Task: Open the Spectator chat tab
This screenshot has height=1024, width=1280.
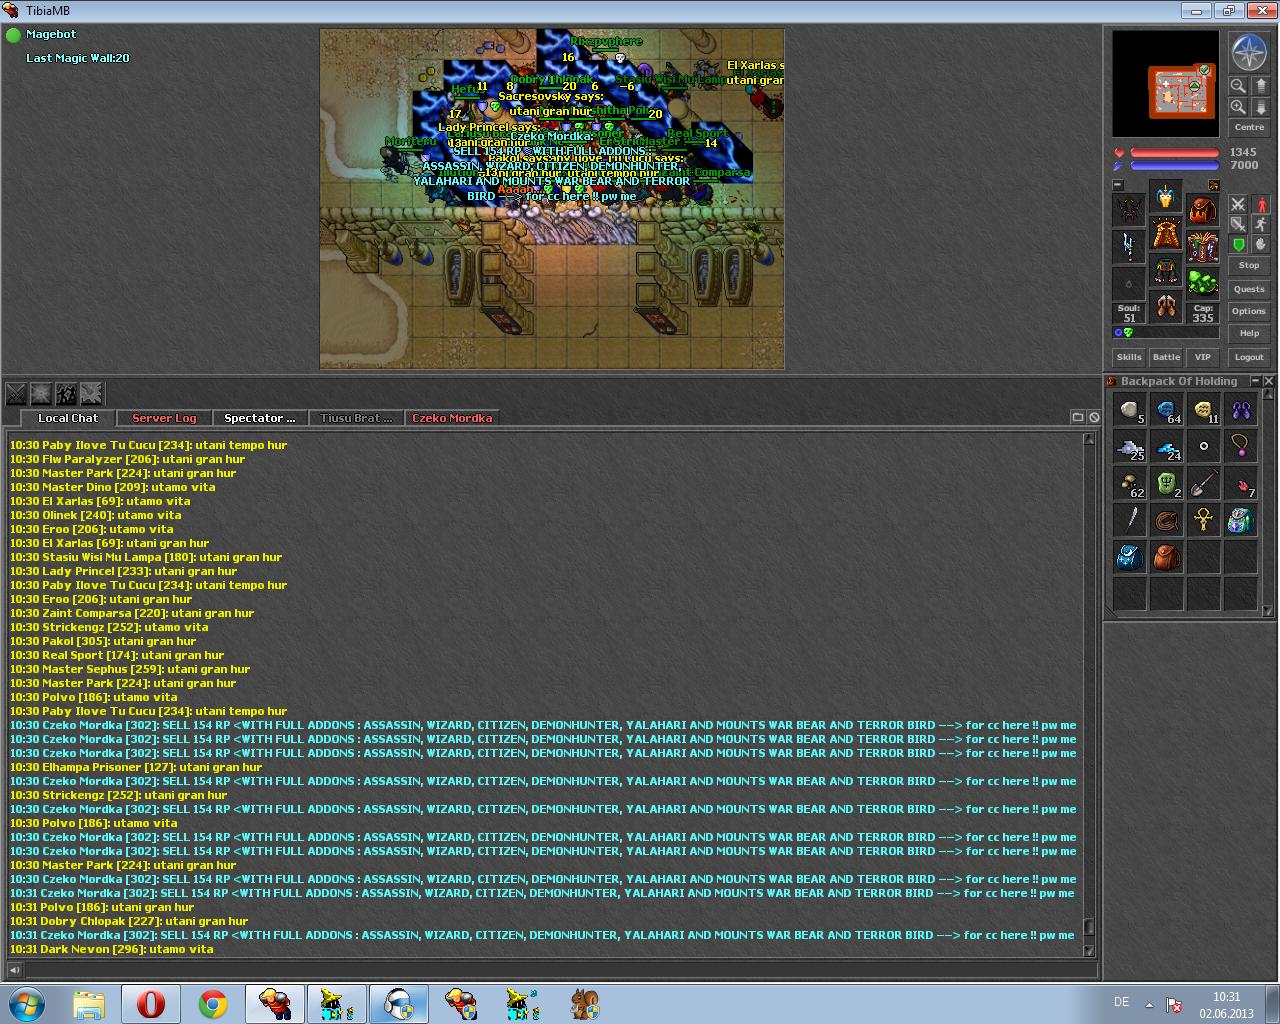Action: [x=259, y=418]
